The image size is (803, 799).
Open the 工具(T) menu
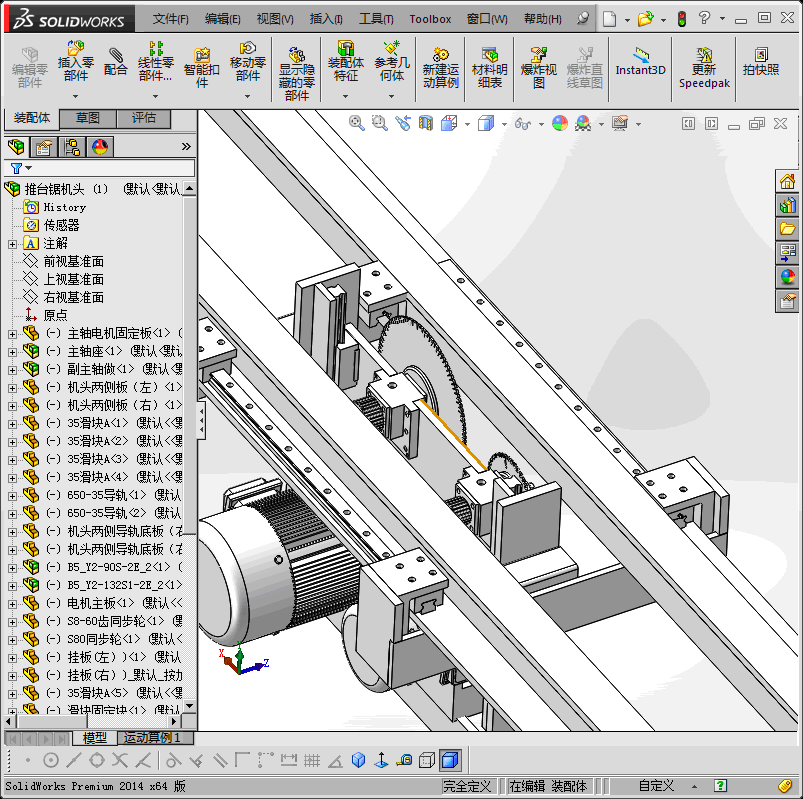coord(376,19)
